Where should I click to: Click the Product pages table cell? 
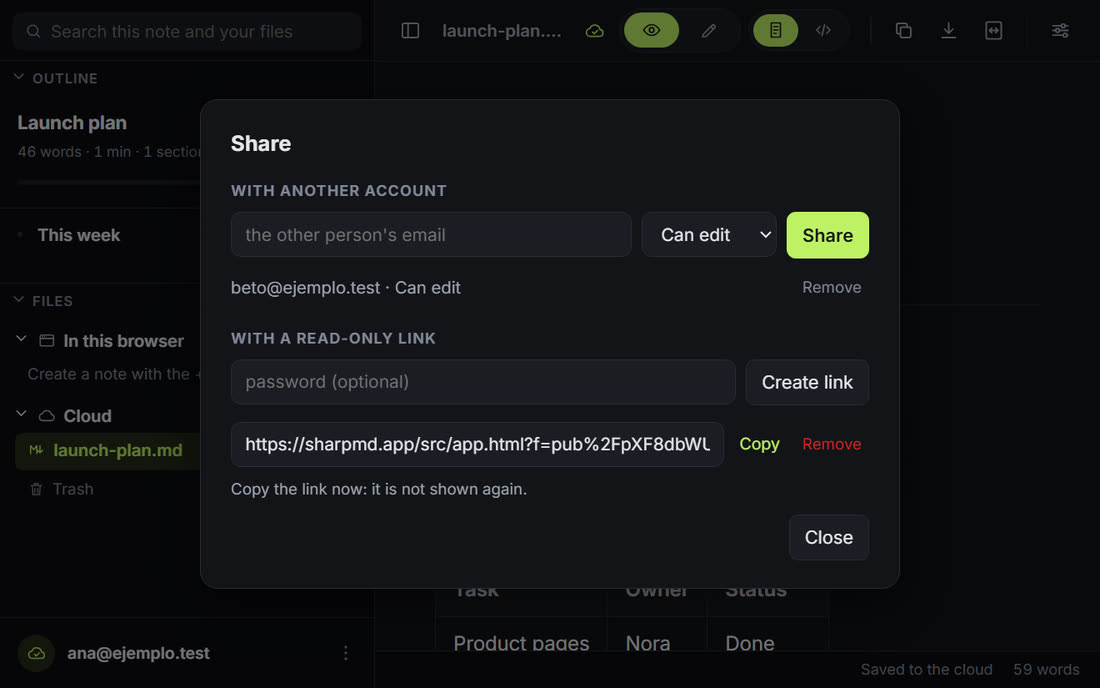521,643
